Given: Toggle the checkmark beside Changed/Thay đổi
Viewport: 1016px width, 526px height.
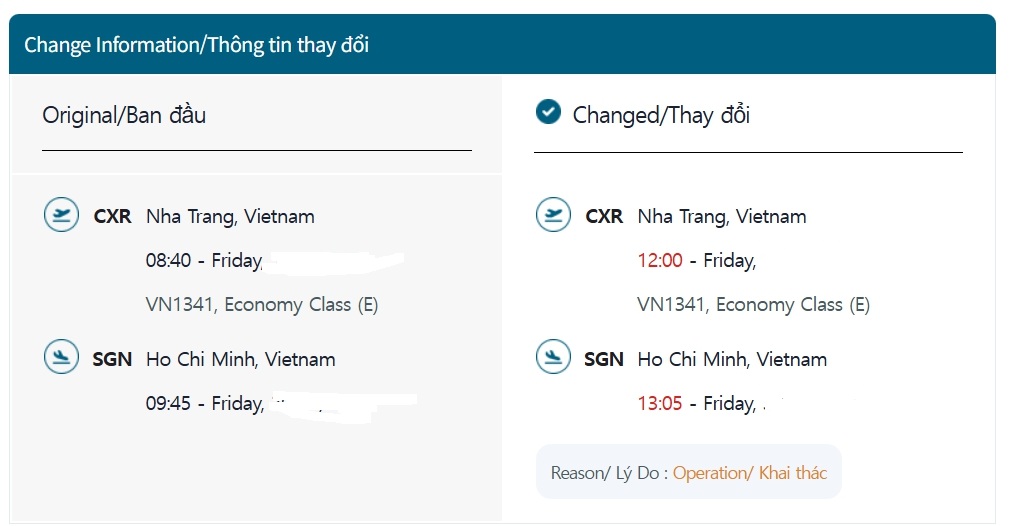Looking at the screenshot, I should pos(548,112).
